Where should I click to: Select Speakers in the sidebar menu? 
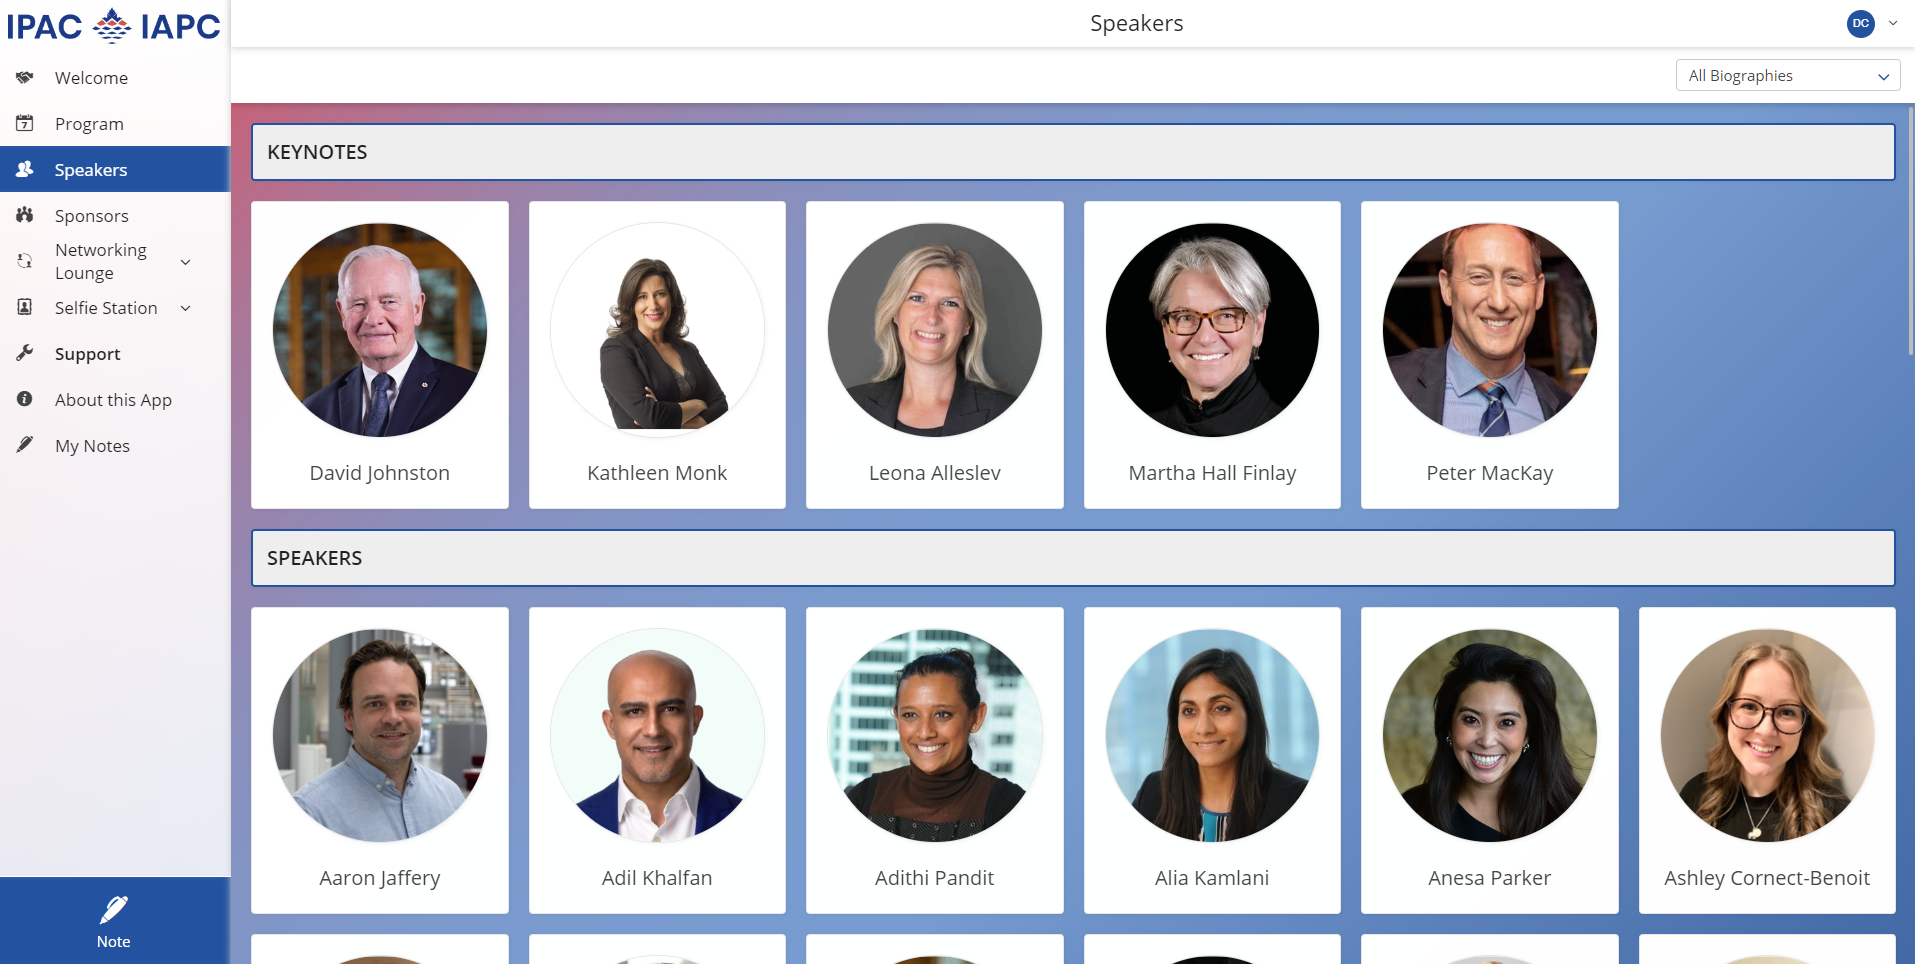[91, 170]
